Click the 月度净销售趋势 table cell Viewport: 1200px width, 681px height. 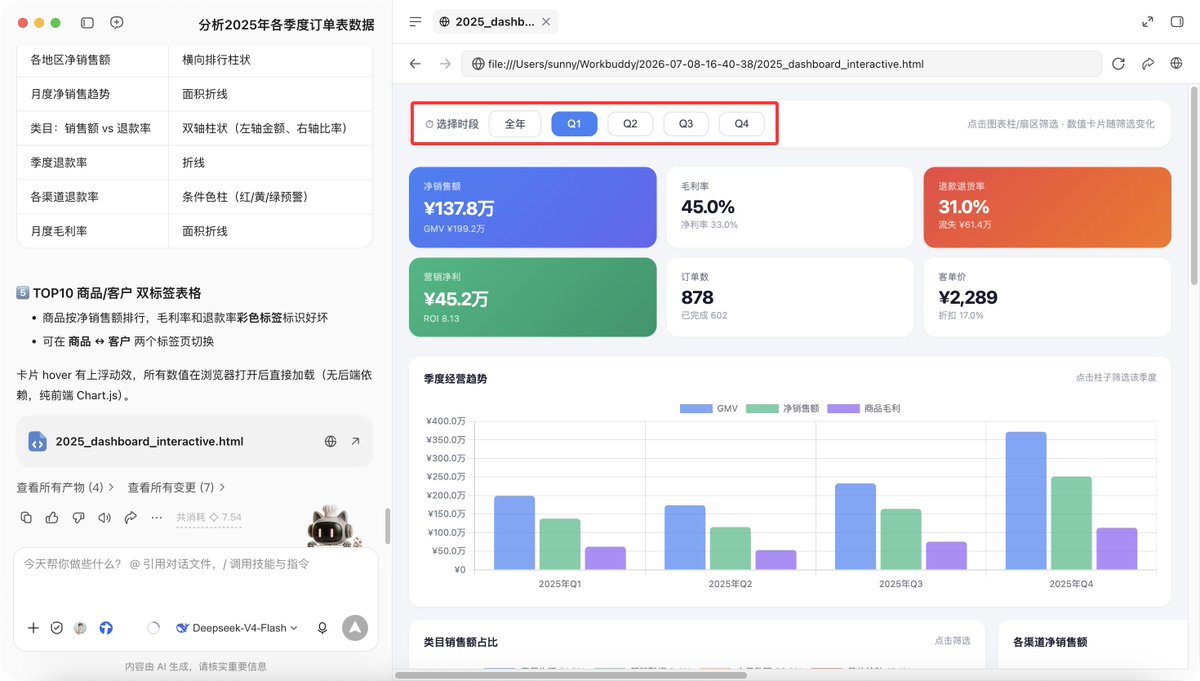point(92,94)
